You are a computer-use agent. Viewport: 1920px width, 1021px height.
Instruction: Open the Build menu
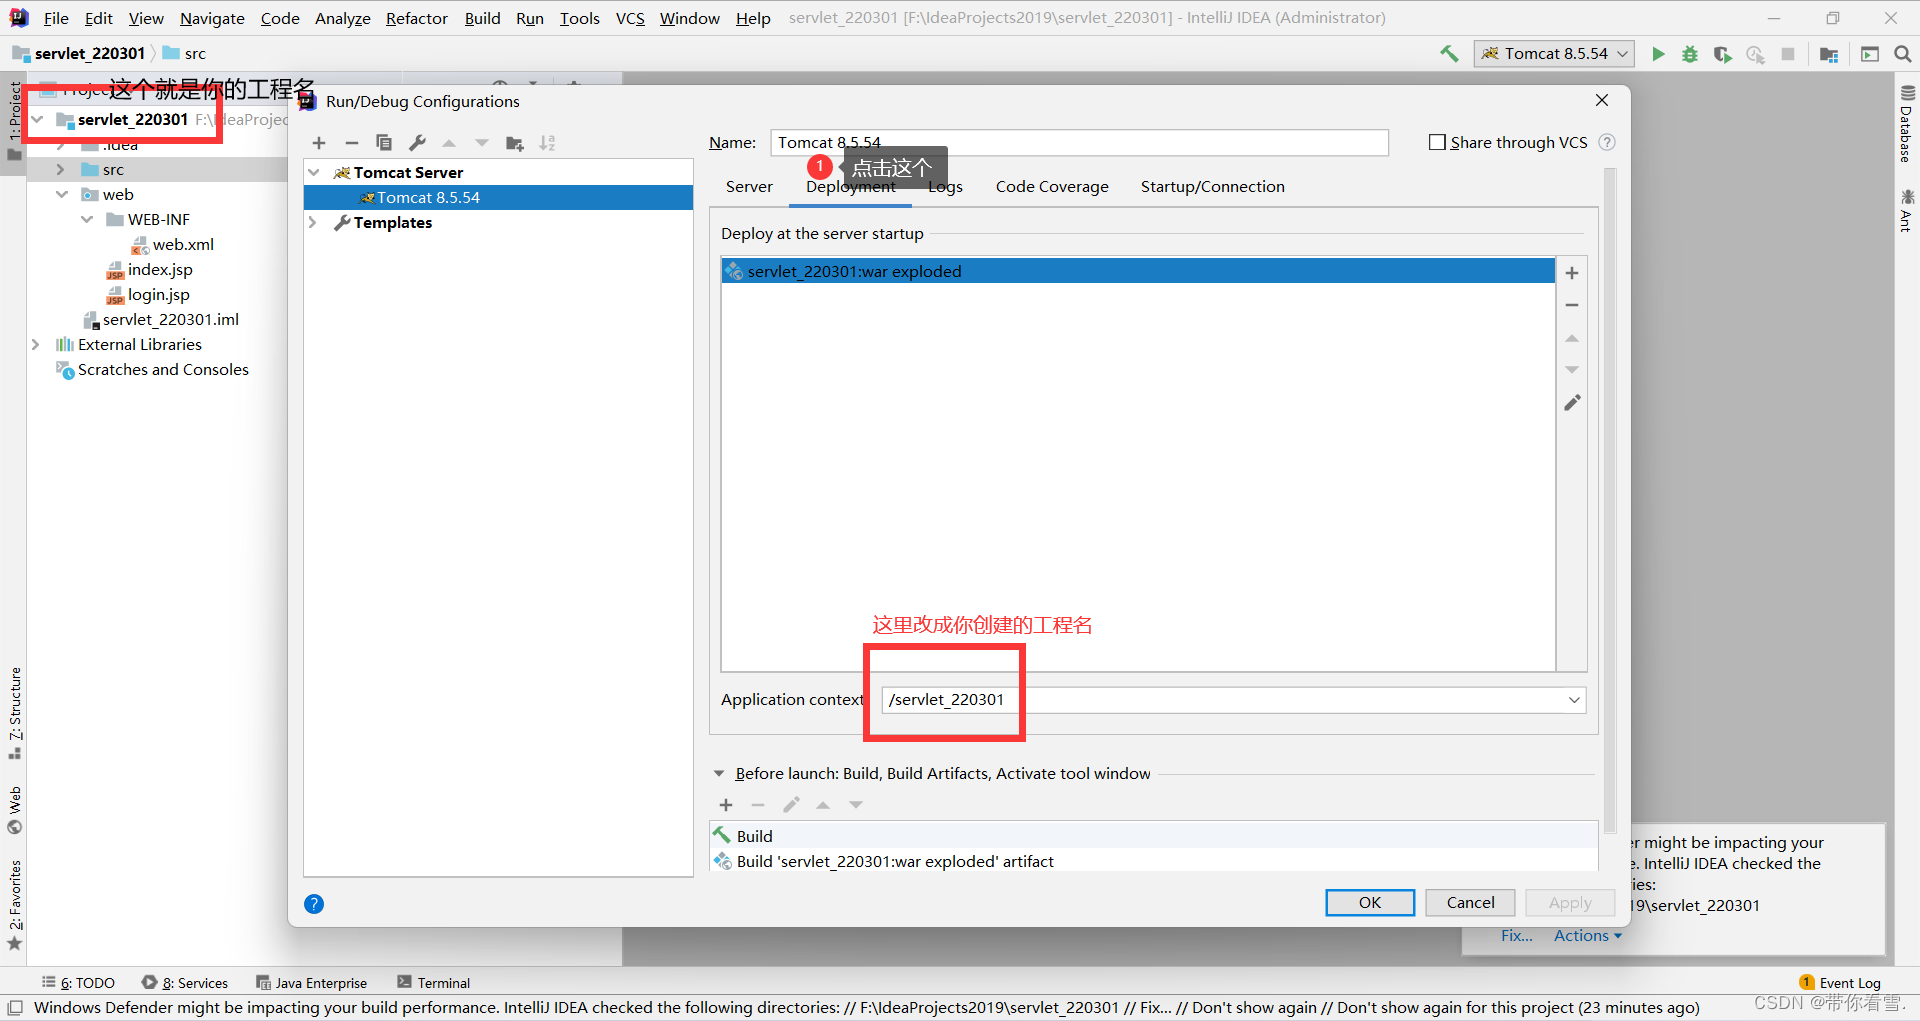pyautogui.click(x=482, y=18)
